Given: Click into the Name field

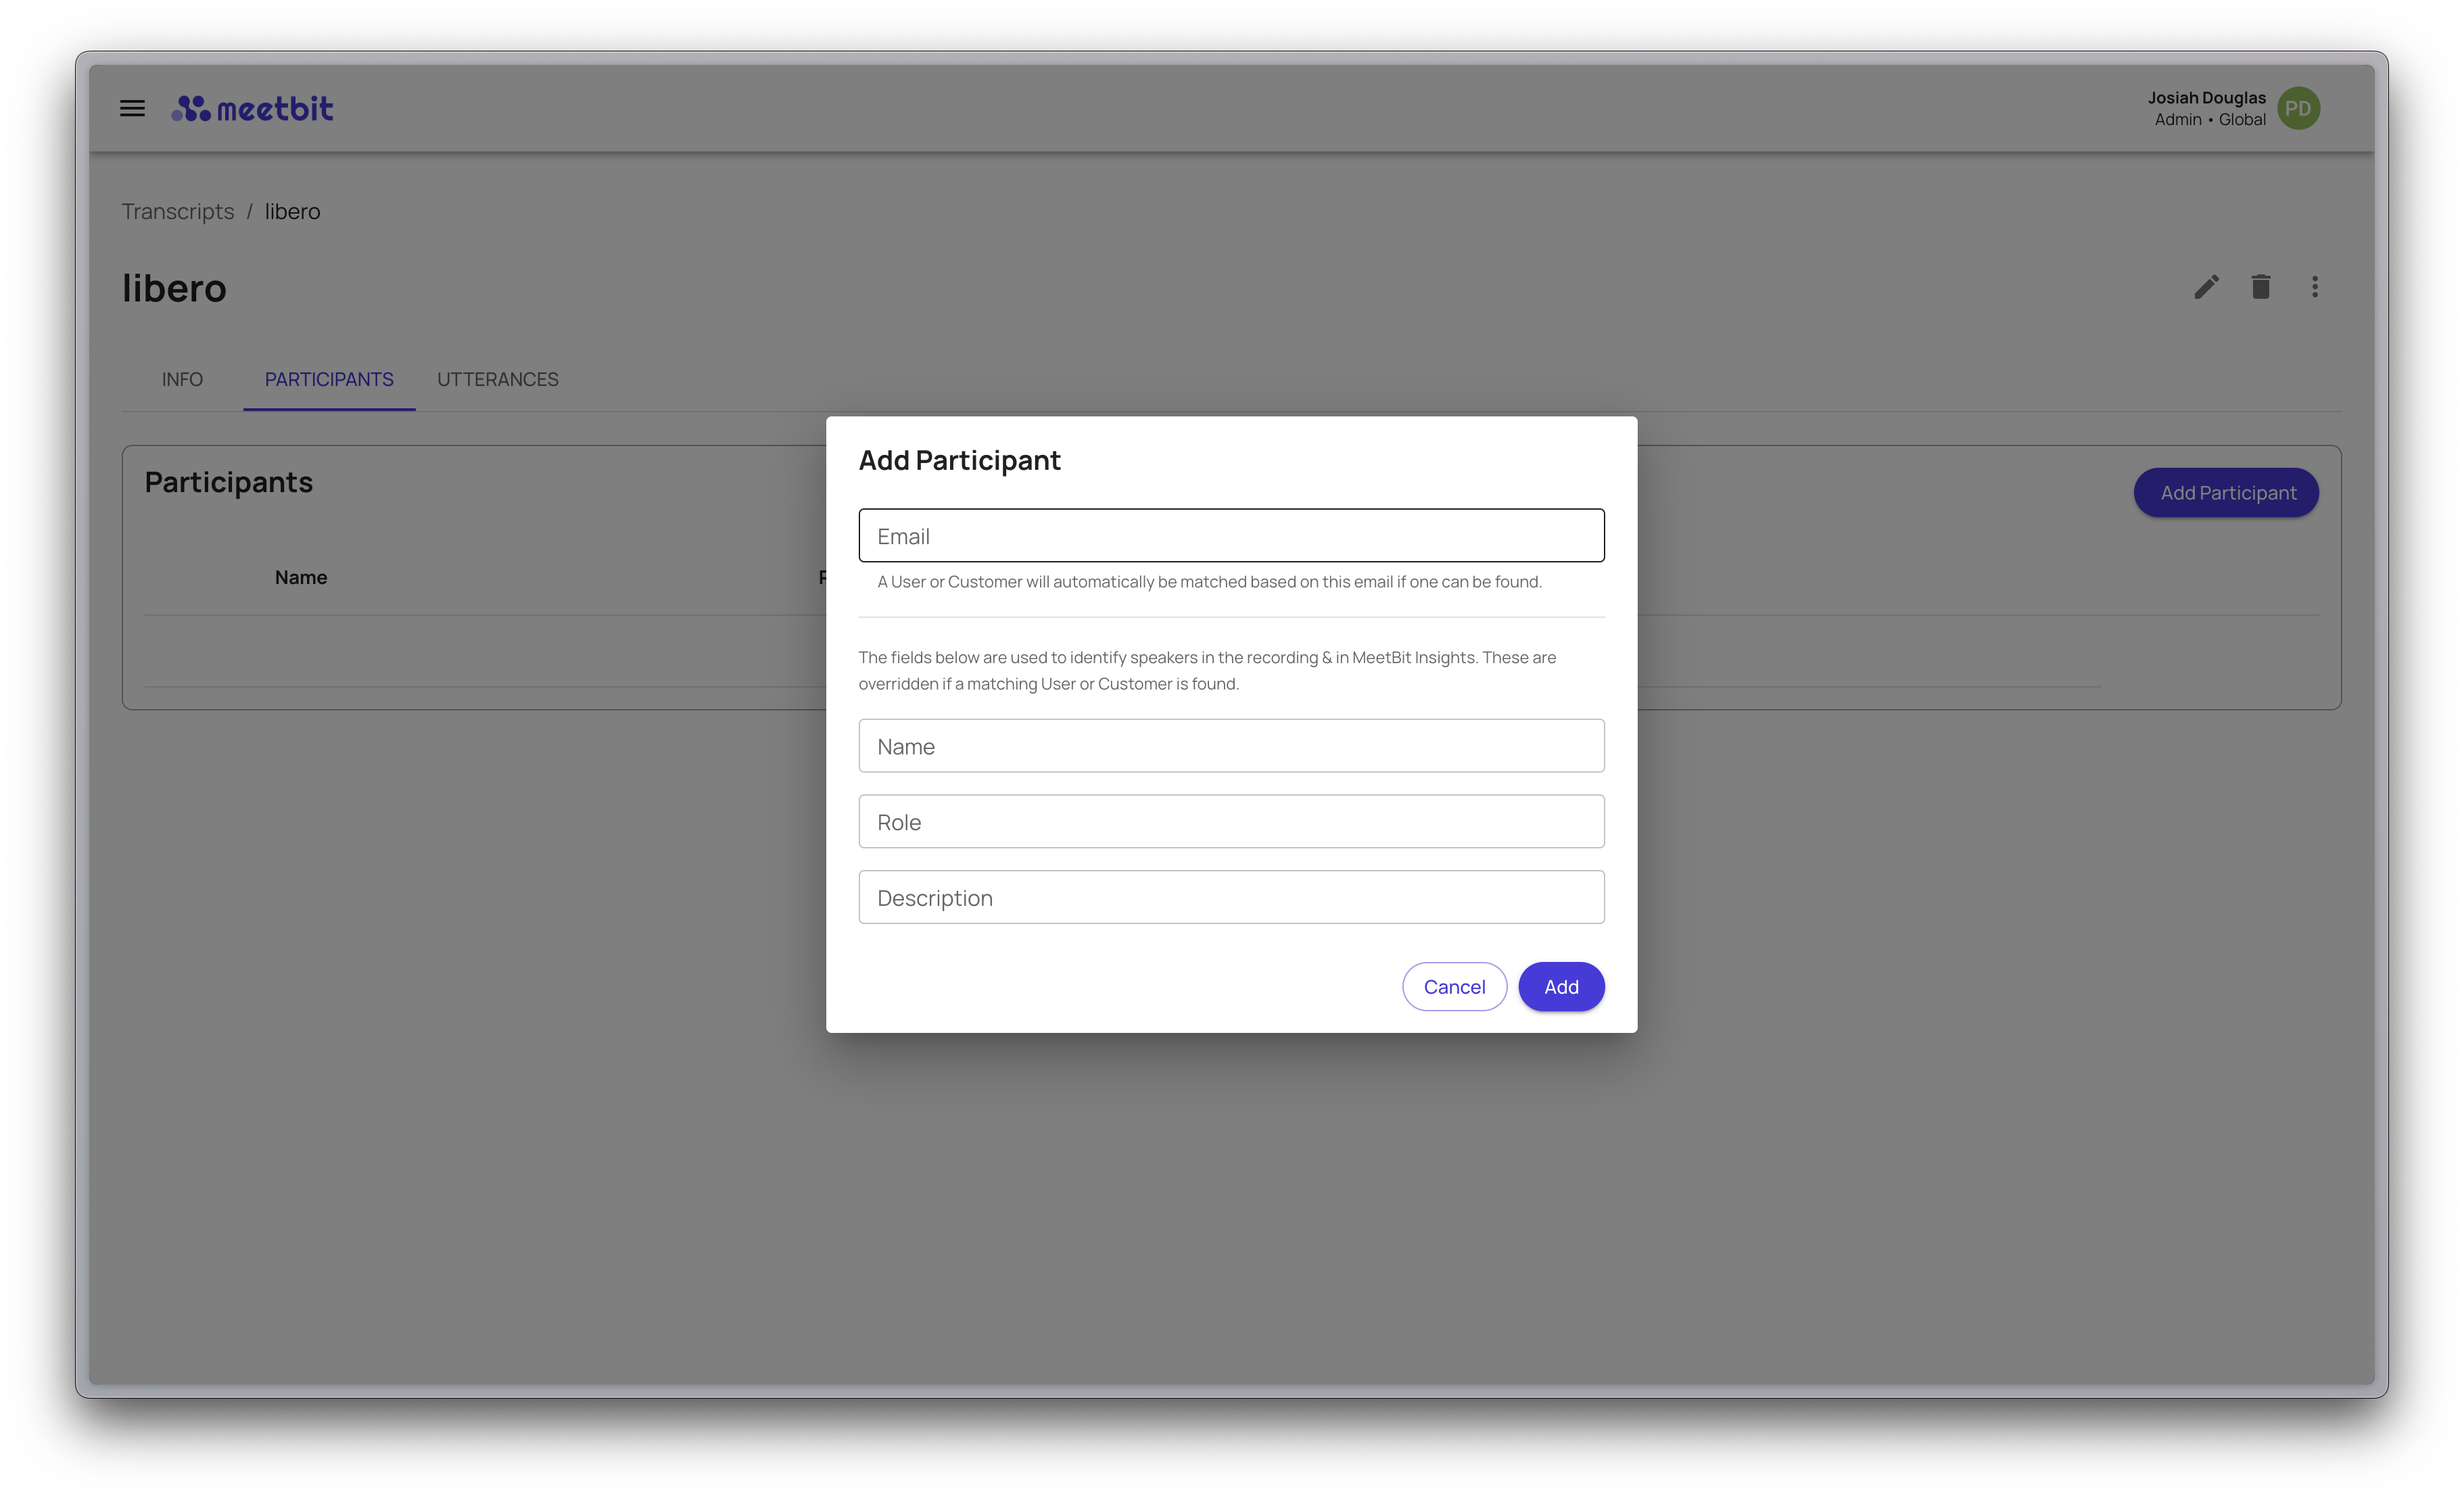Looking at the screenshot, I should tap(1231, 746).
